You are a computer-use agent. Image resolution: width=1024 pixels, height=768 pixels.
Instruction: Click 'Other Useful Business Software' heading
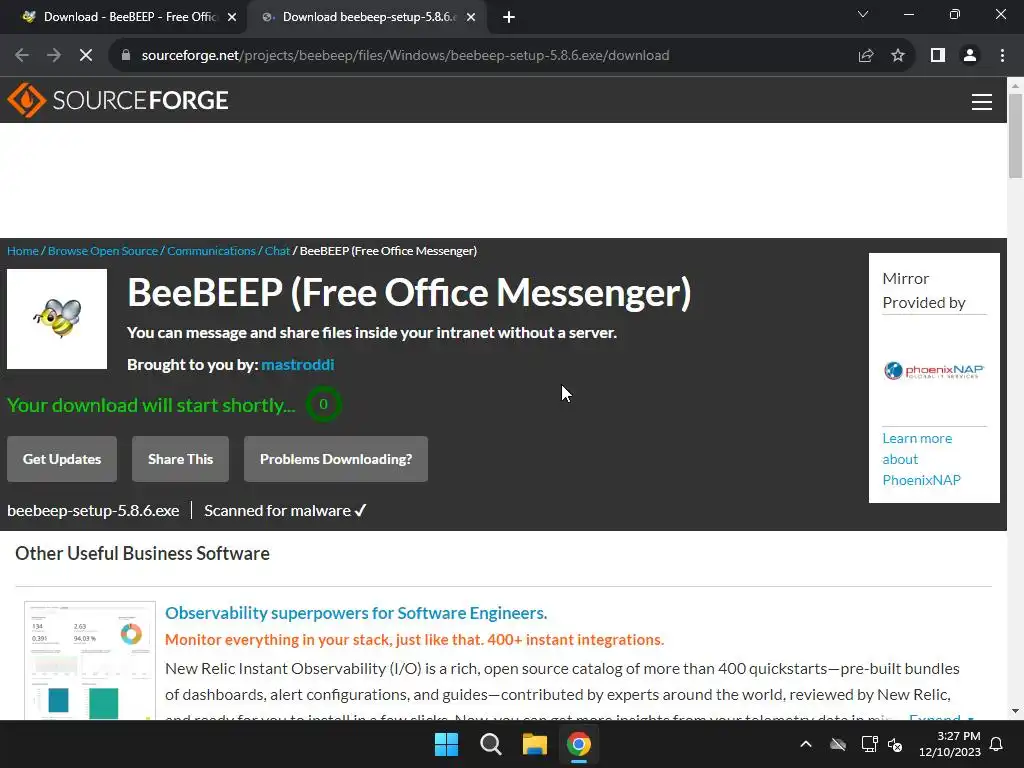pos(142,553)
